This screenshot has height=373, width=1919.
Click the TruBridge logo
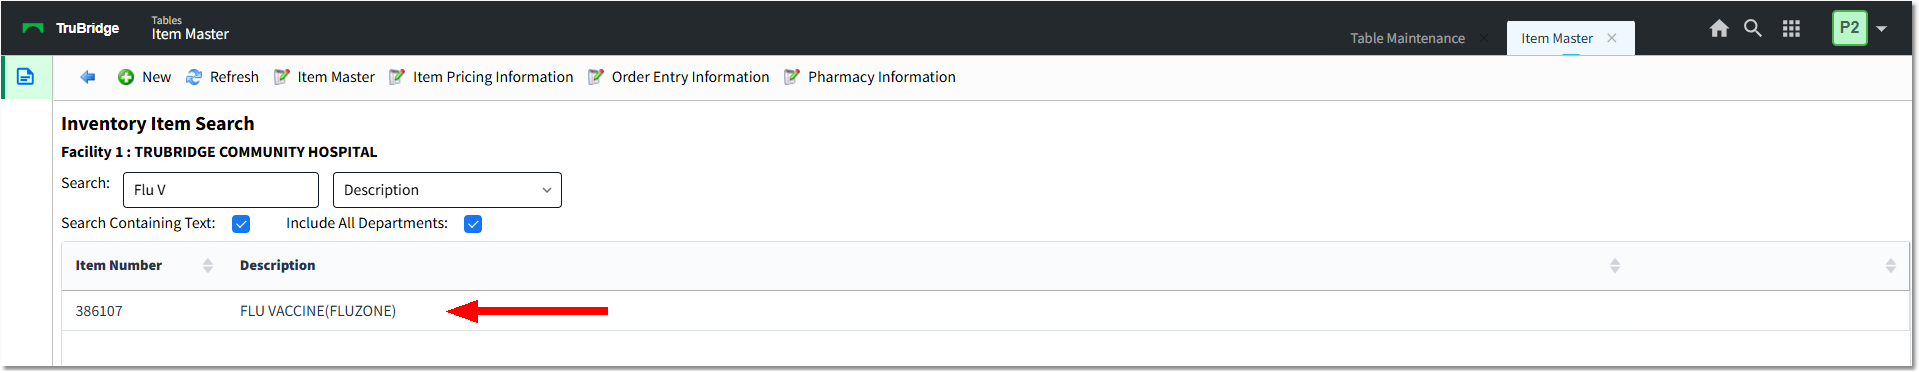[71, 28]
